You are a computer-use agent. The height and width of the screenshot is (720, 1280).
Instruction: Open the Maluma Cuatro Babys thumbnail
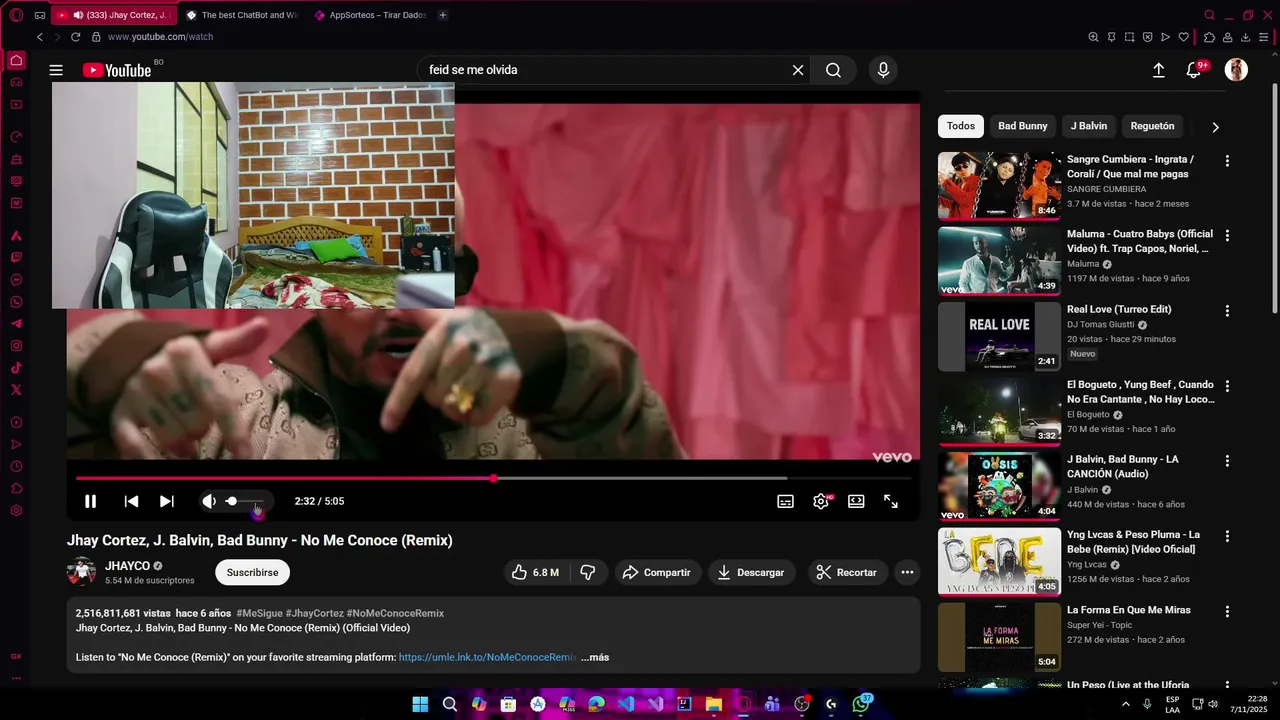pos(999,261)
